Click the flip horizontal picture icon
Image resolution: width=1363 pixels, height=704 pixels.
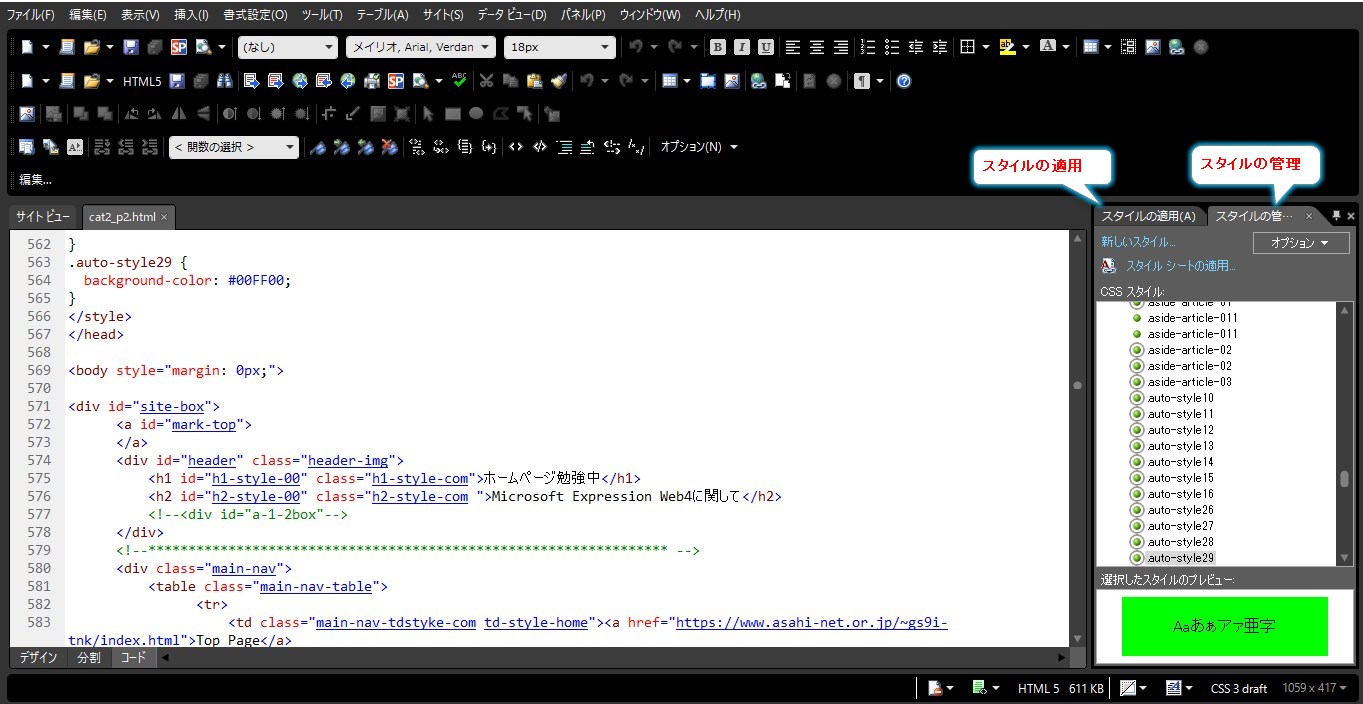pyautogui.click(x=180, y=114)
